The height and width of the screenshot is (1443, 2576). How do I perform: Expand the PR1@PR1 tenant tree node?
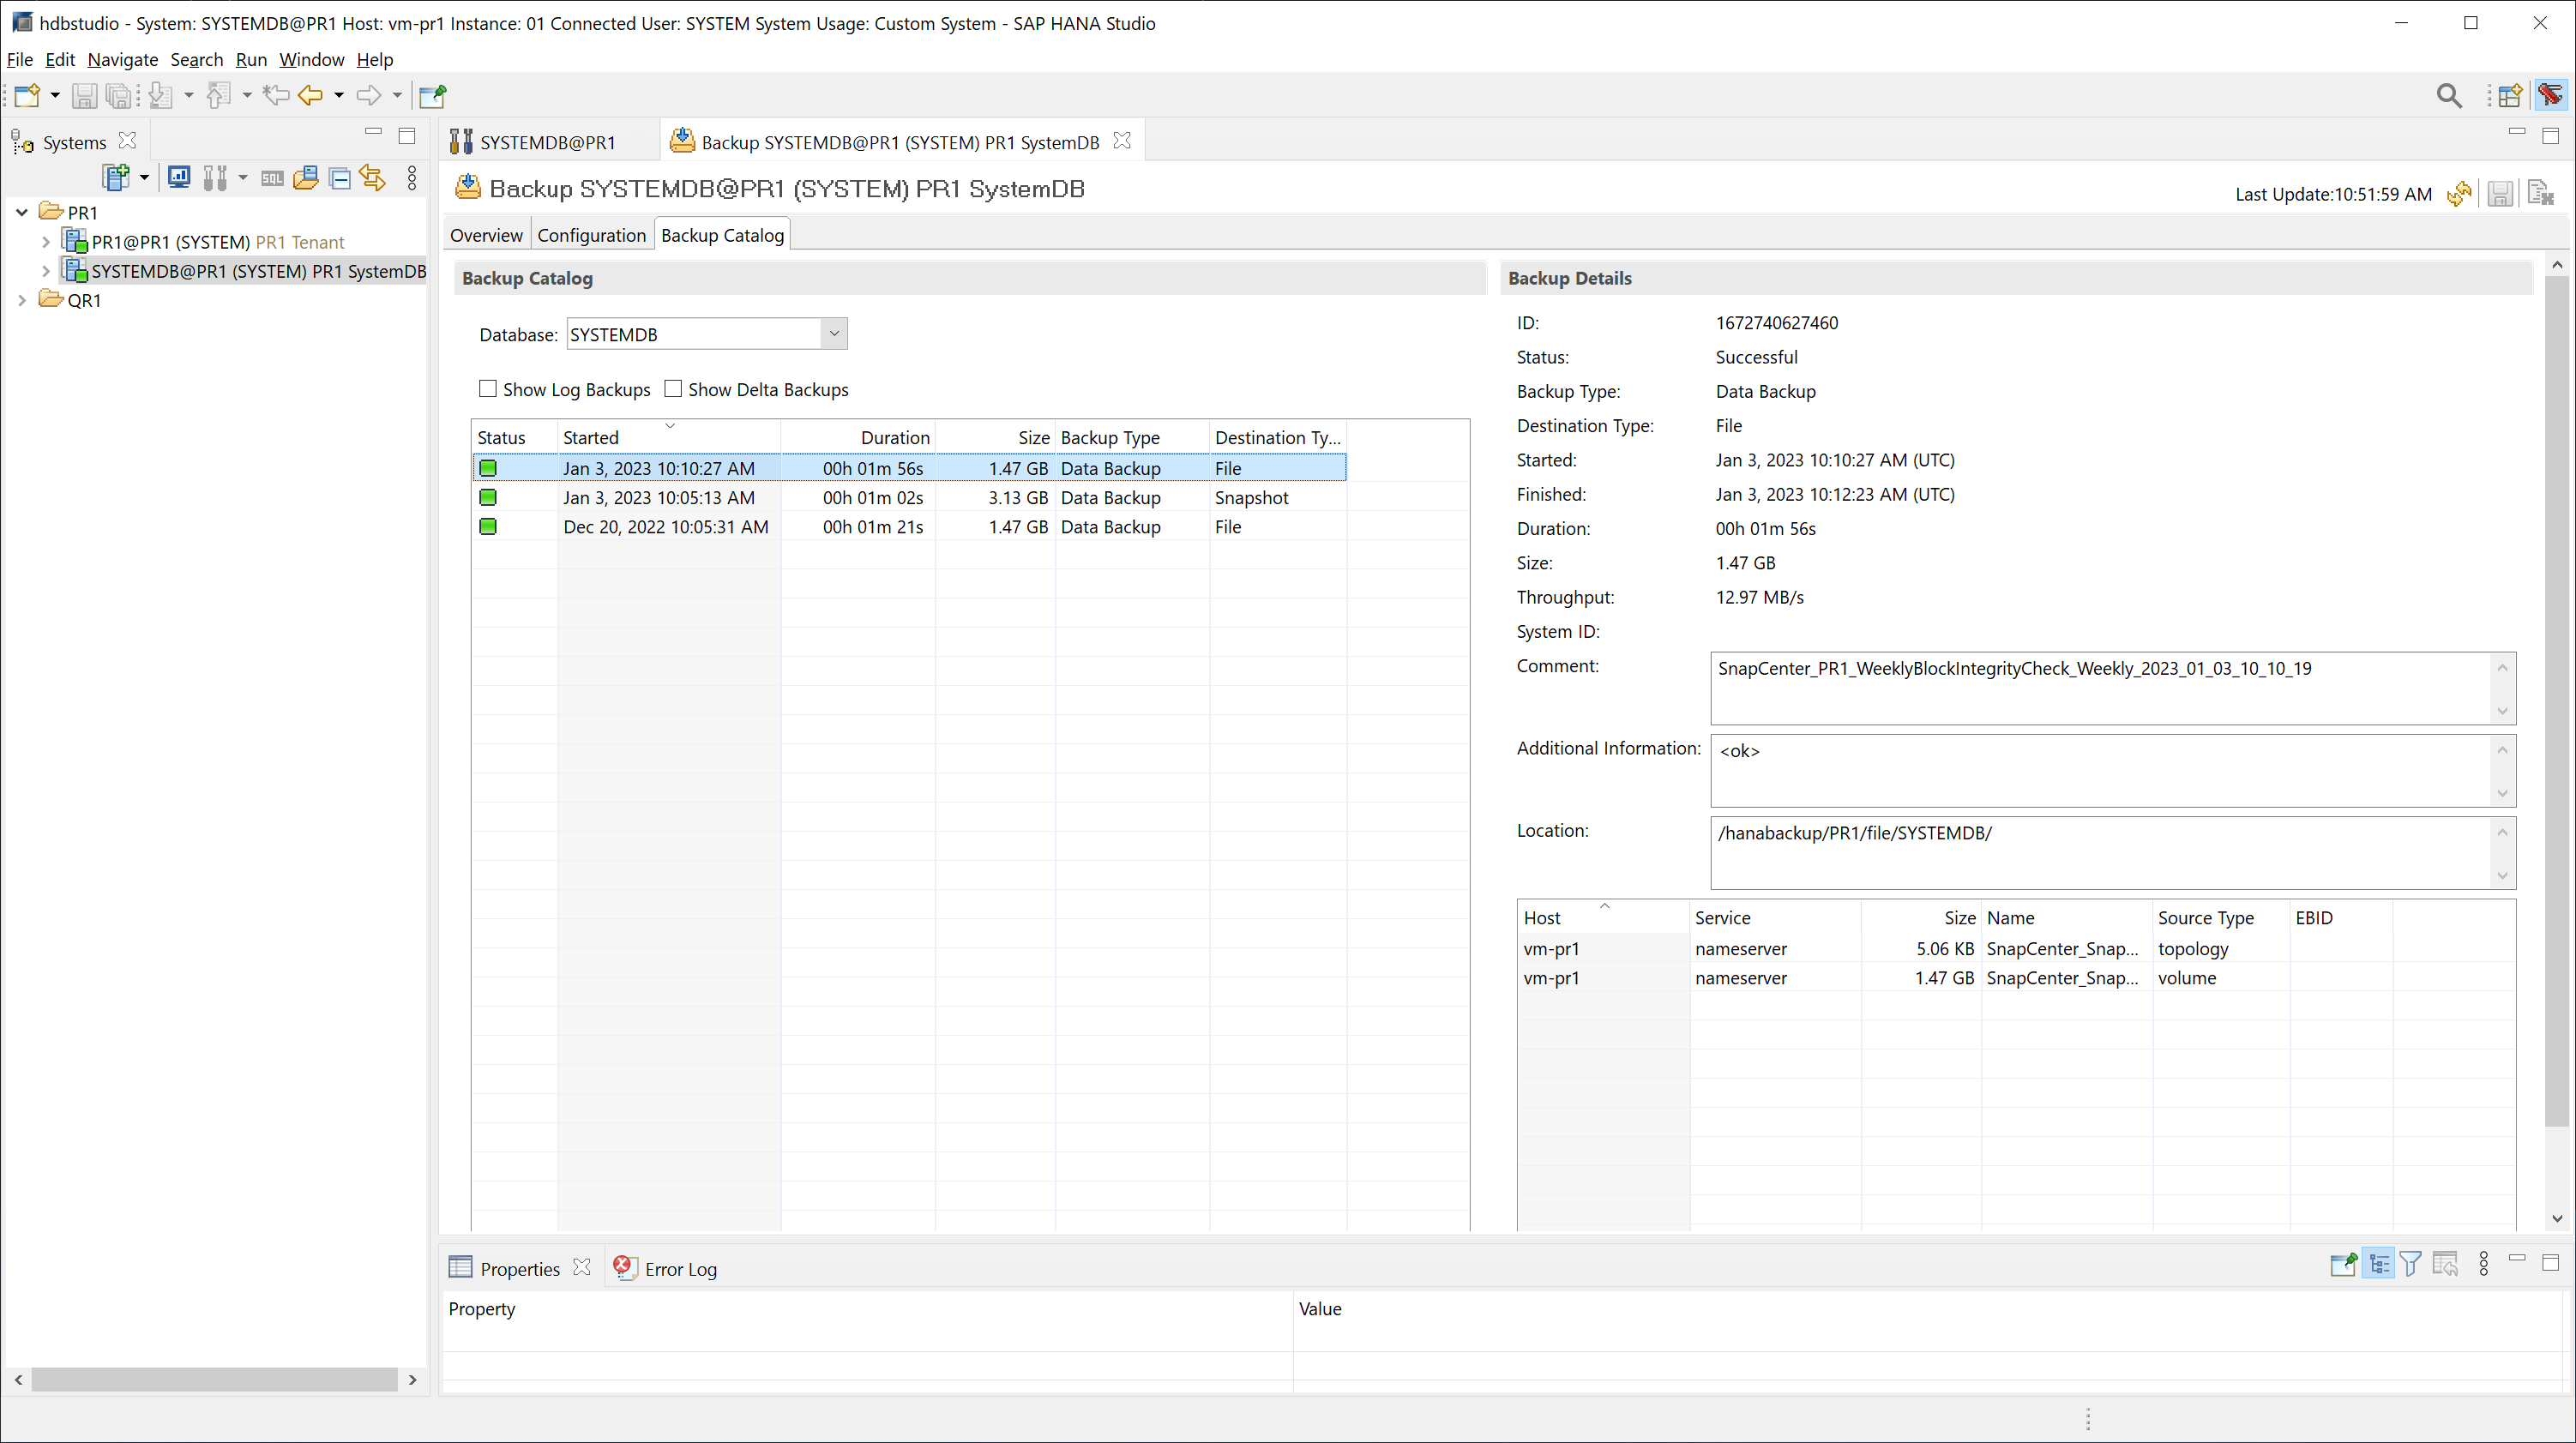click(46, 242)
